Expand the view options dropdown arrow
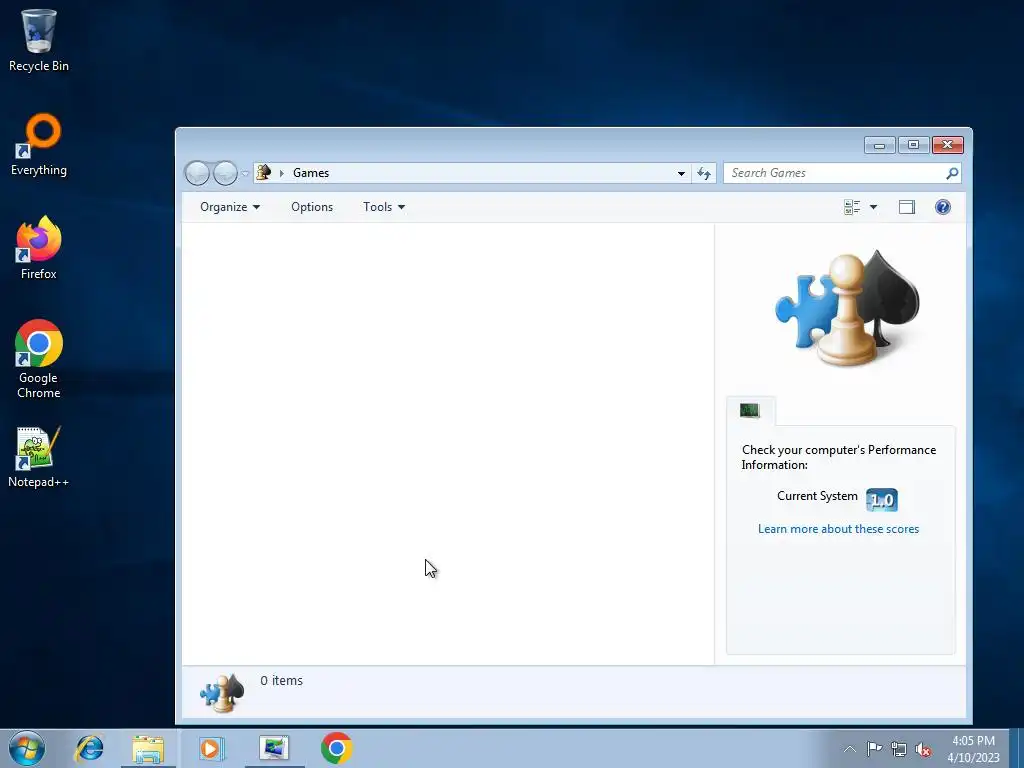 click(x=873, y=207)
